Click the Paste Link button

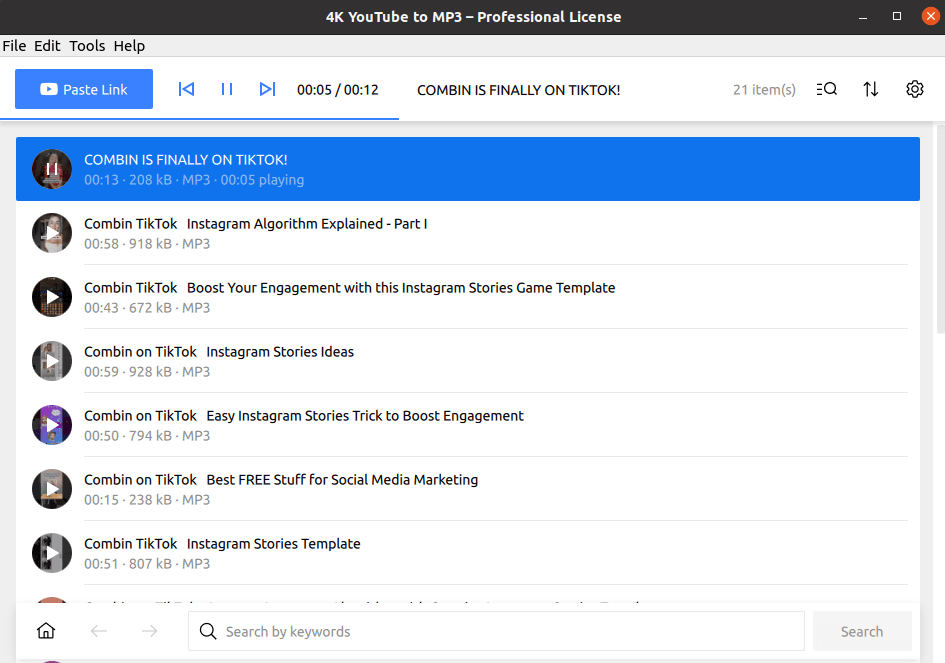(x=84, y=89)
